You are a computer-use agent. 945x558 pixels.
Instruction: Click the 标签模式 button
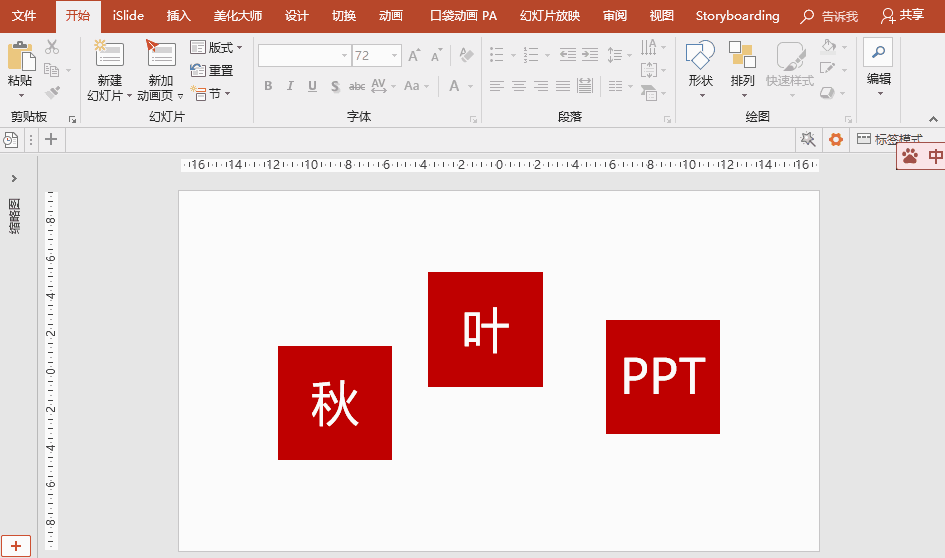[x=890, y=139]
